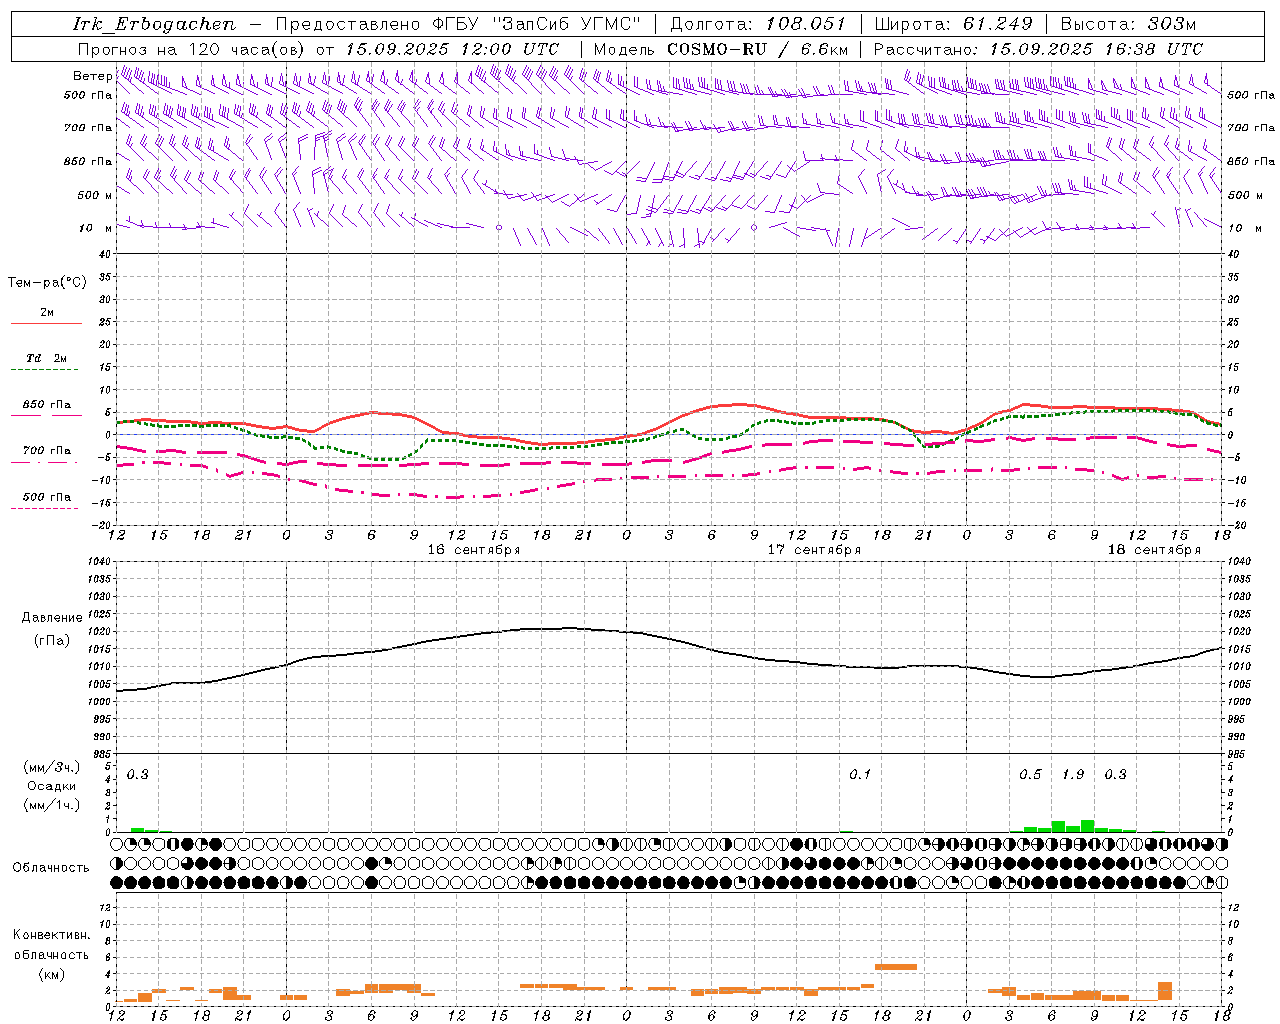Select the latitude value 61.249
Image resolution: width=1280 pixels, height=1024 pixels.
click(998, 24)
